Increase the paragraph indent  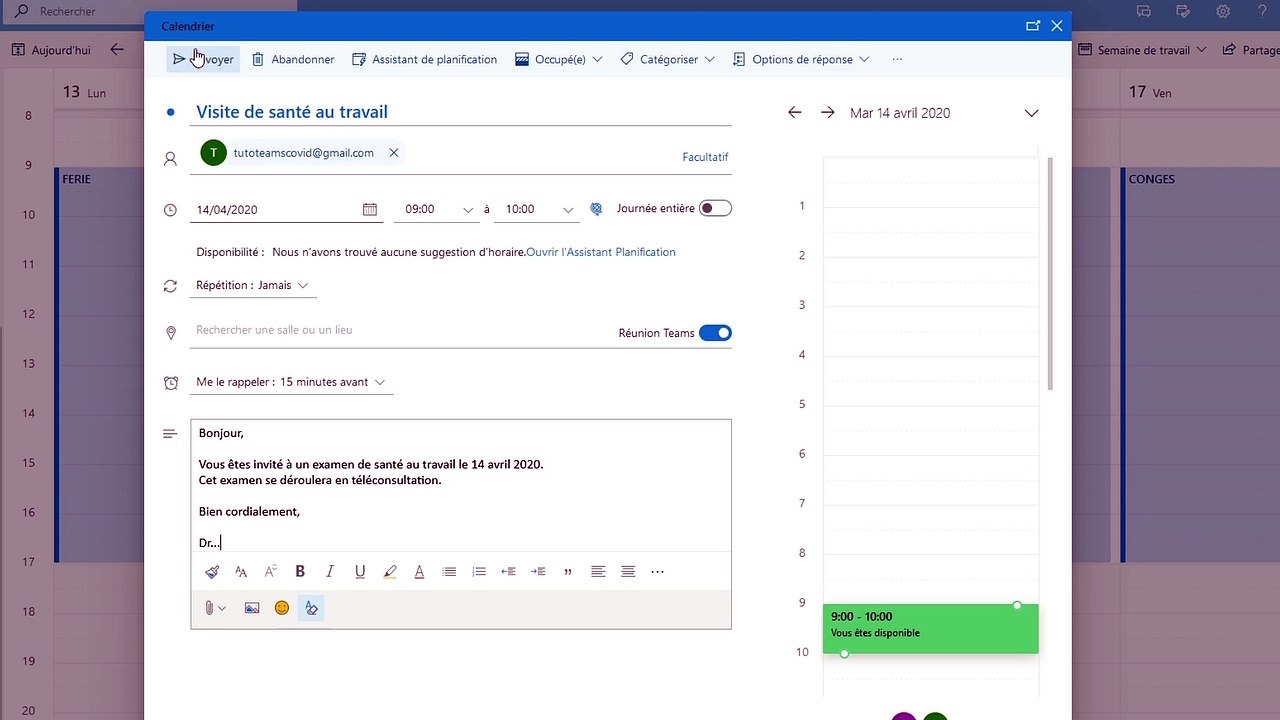[538, 572]
